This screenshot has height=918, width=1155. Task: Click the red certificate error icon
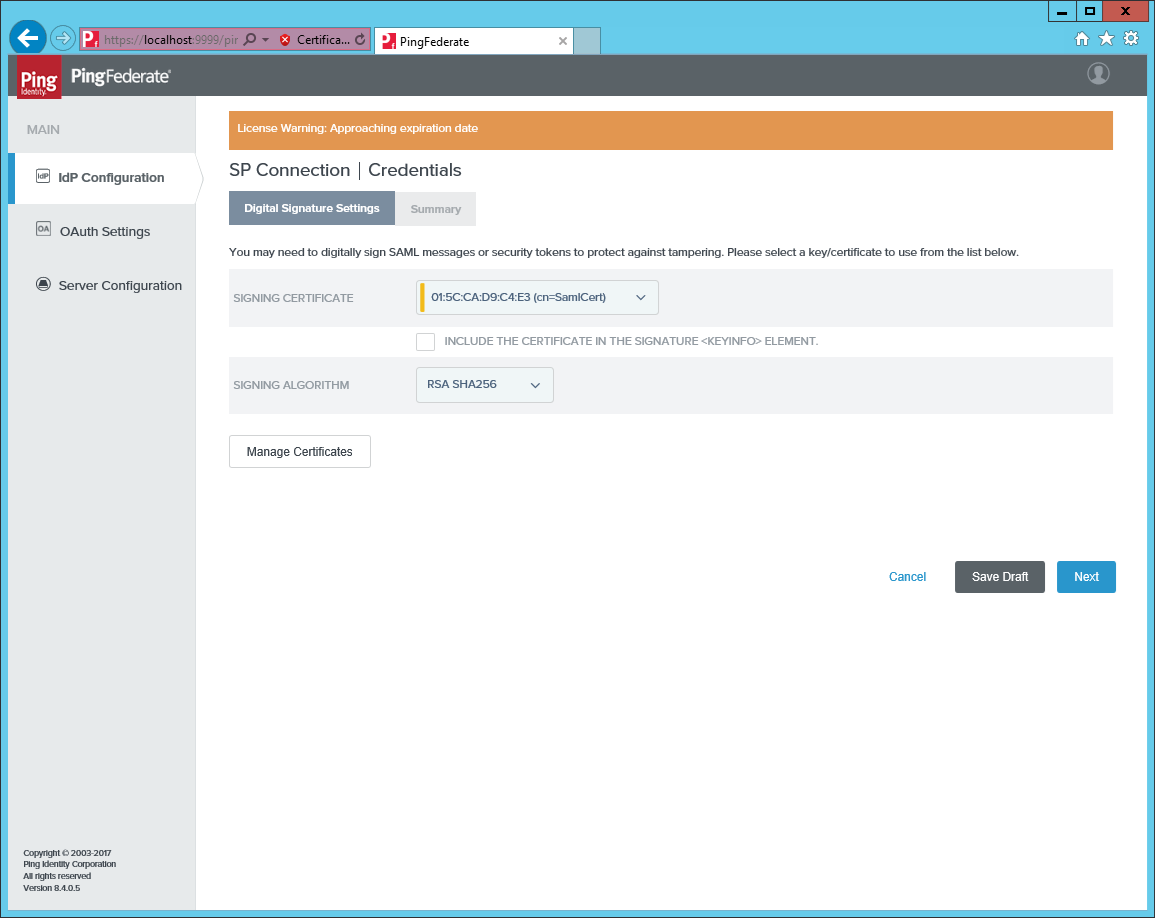[x=285, y=40]
